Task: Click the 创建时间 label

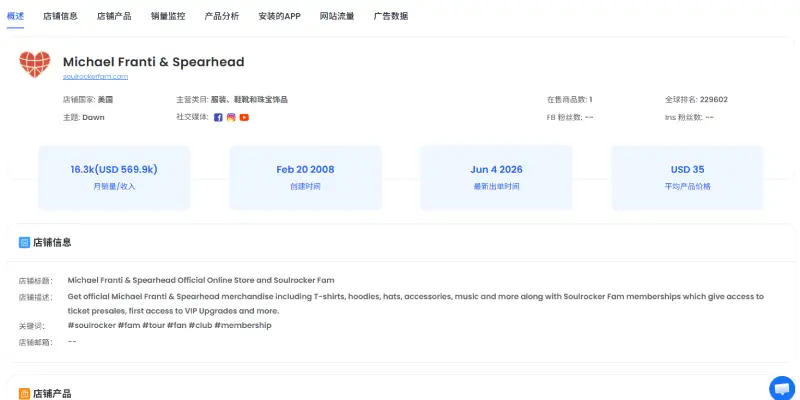Action: 305,187
